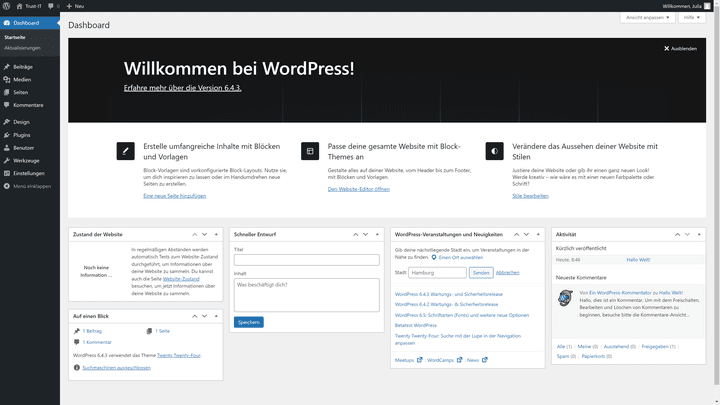Viewport: 720px width, 405px height.
Task: Move Schneller Entwurf widget down
Action: click(x=366, y=235)
